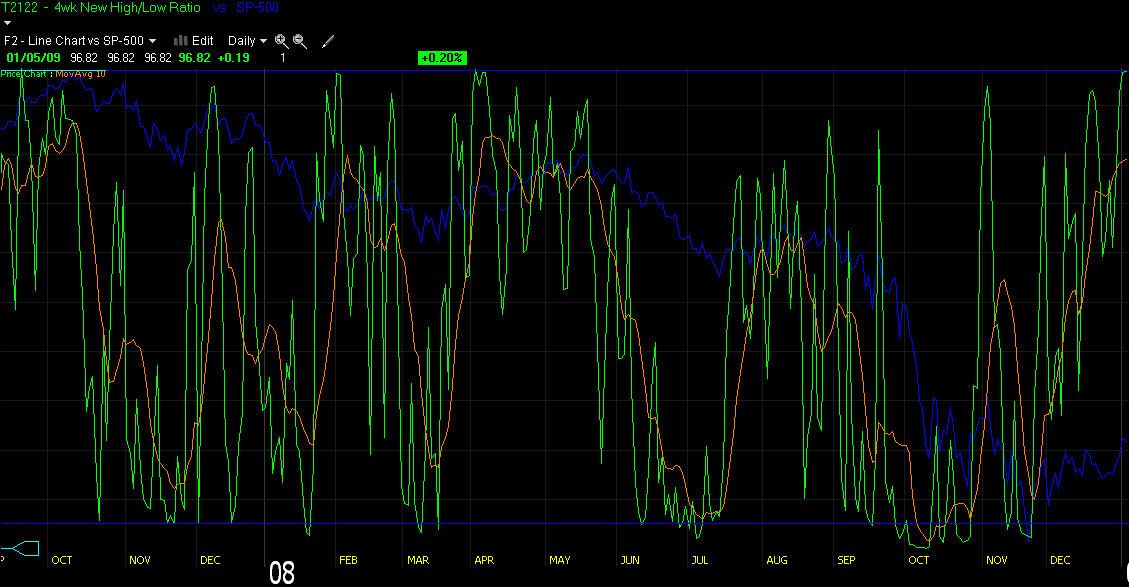
Task: Click the first OCT month label
Action: pos(62,560)
